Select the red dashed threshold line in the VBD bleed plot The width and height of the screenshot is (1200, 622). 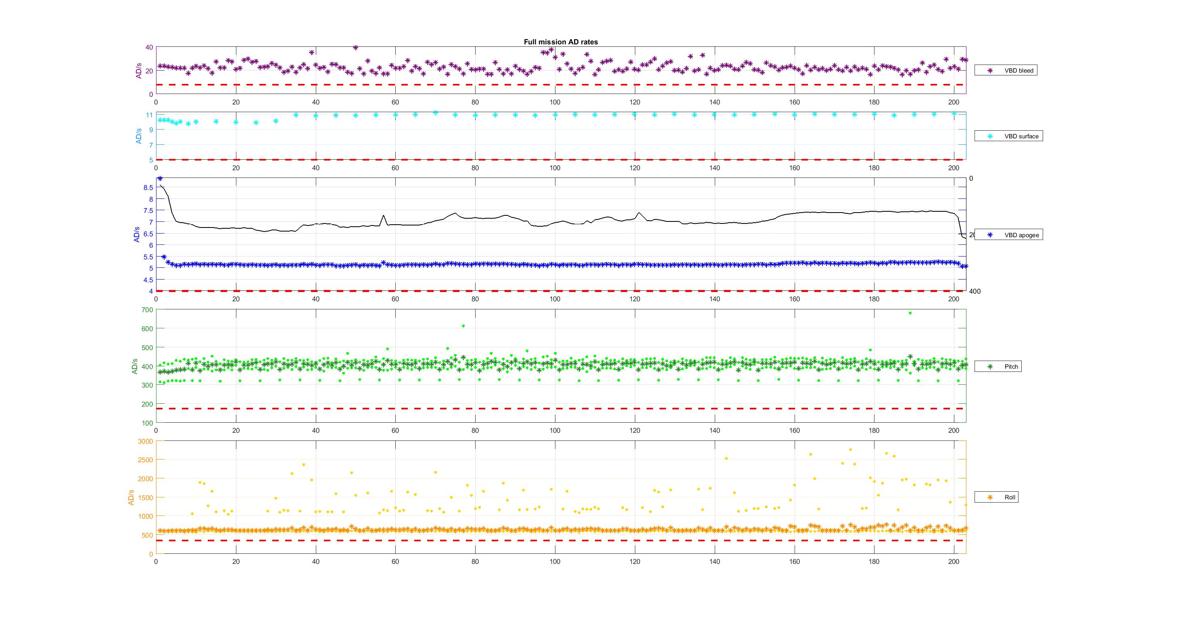(x=560, y=84)
